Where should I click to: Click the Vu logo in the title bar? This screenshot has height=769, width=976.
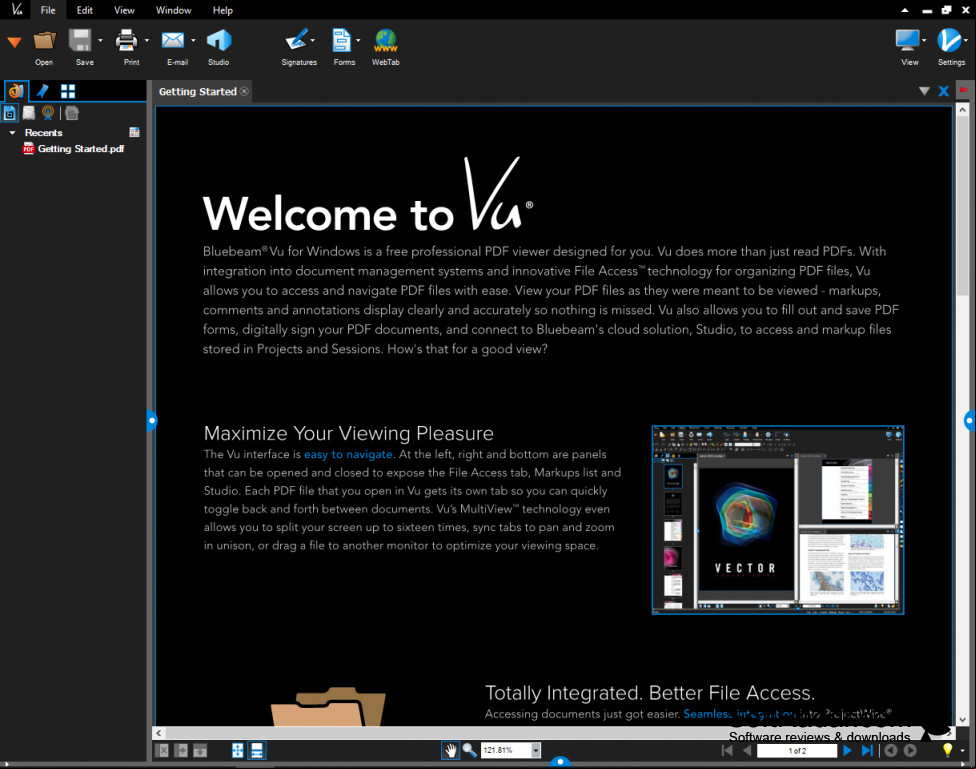(x=16, y=9)
